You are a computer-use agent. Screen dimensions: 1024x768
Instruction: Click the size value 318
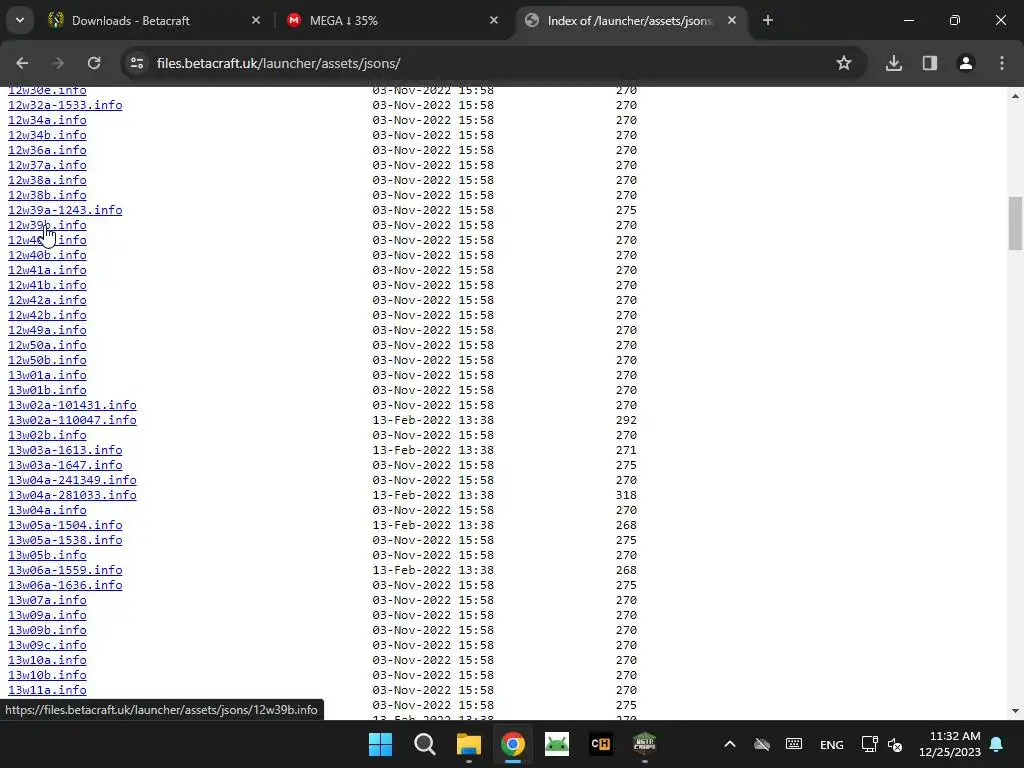[626, 496]
